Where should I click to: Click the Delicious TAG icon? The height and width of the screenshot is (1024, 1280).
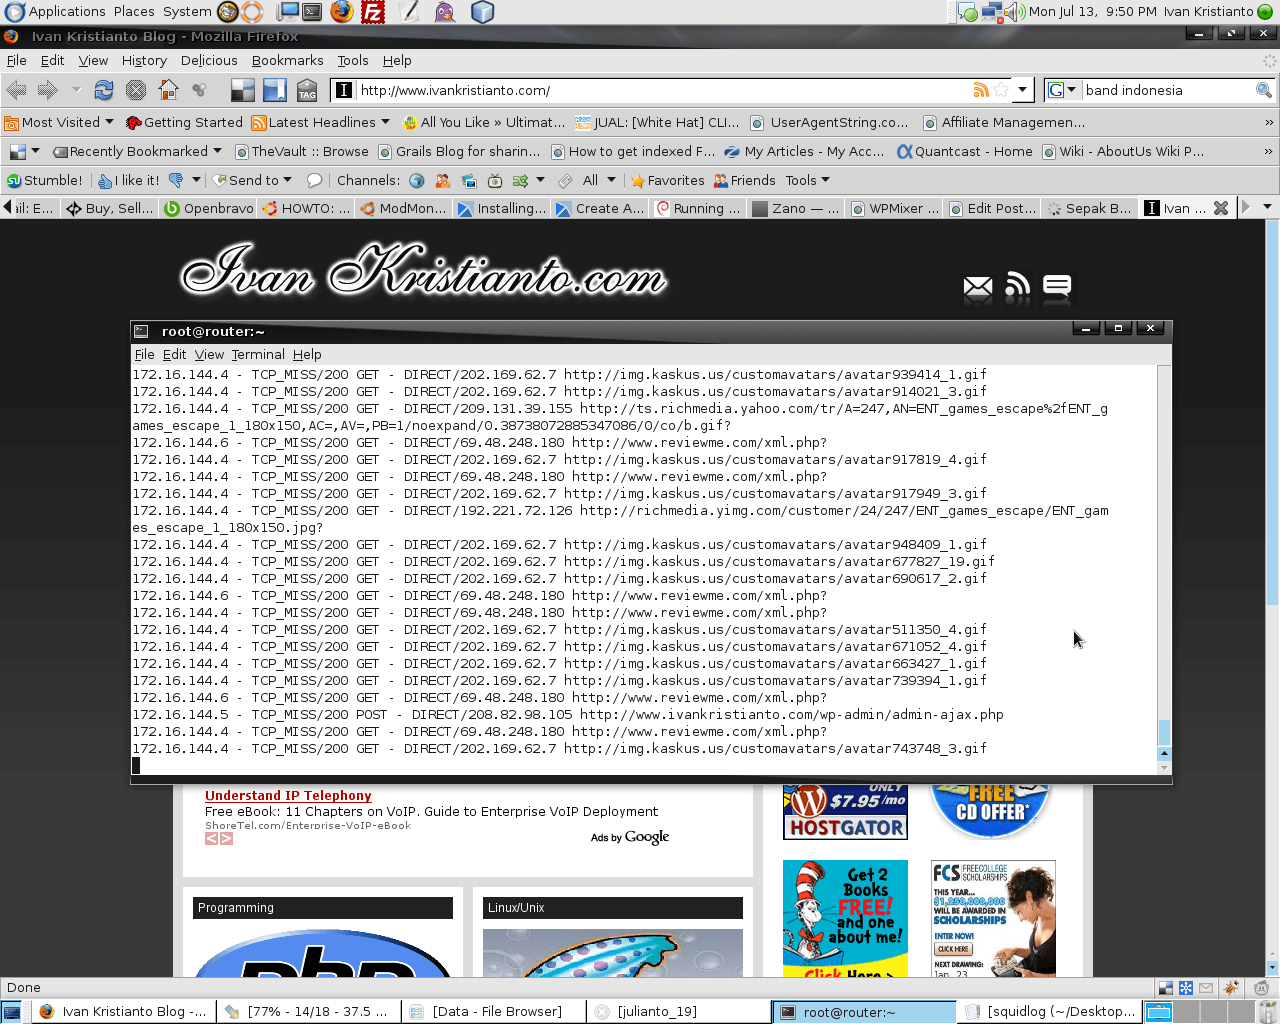pyautogui.click(x=307, y=90)
